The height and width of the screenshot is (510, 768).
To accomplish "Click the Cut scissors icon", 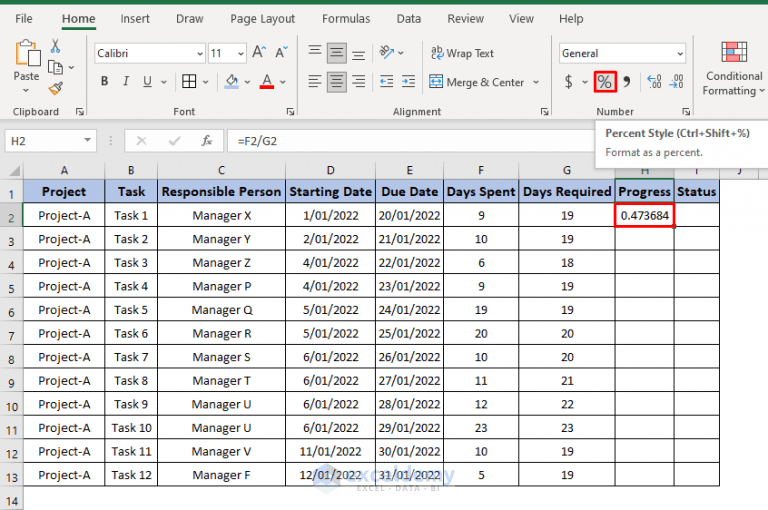I will pos(55,46).
